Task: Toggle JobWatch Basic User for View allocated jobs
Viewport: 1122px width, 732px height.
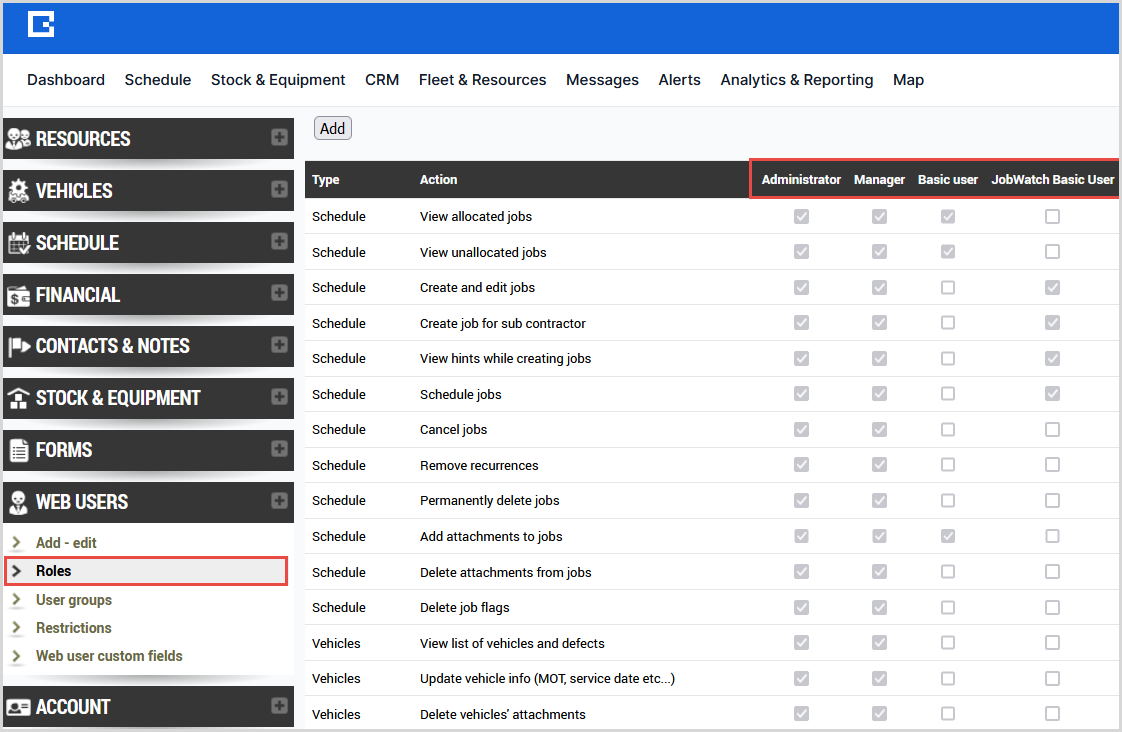Action: coord(1052,217)
